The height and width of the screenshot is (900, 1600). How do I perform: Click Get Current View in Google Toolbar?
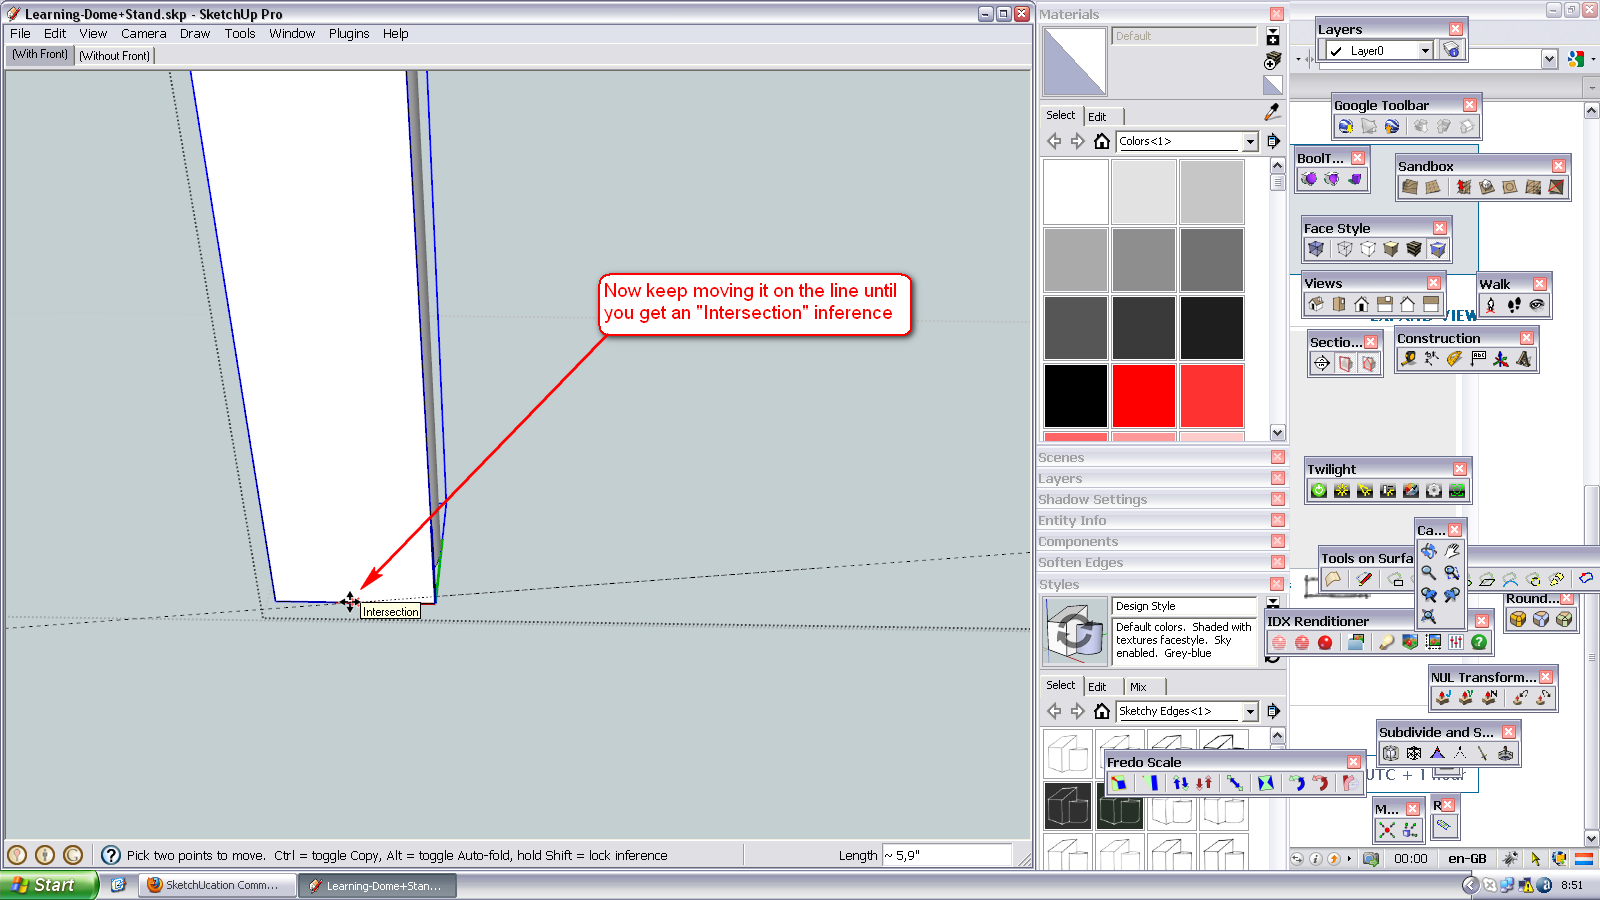coord(1346,126)
